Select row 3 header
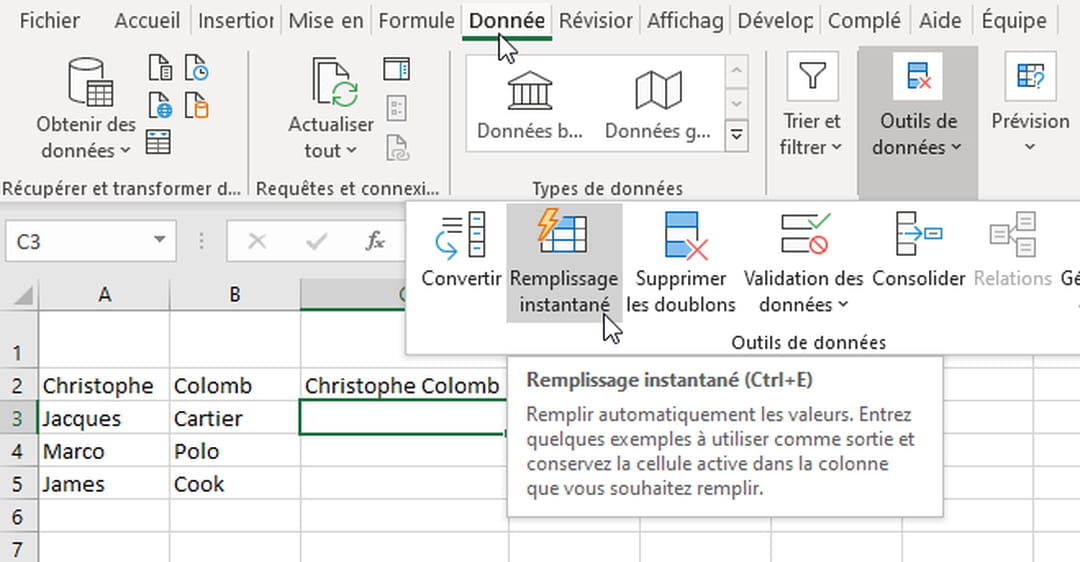The width and height of the screenshot is (1080, 562). click(x=18, y=419)
